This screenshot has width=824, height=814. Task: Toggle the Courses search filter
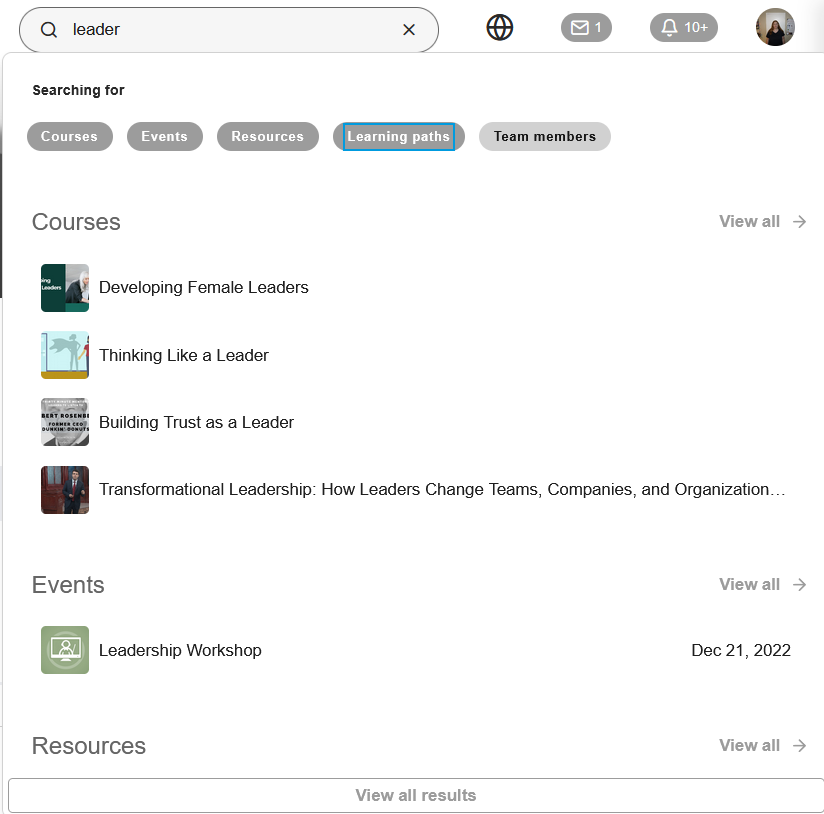click(x=69, y=136)
